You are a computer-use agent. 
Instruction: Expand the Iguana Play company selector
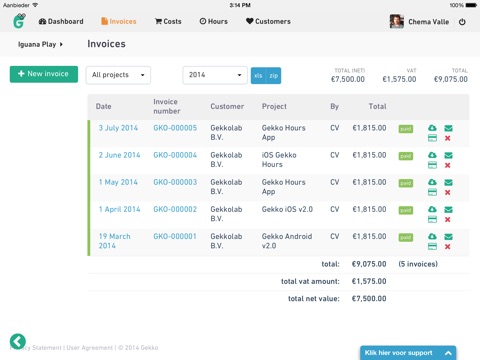(x=40, y=44)
